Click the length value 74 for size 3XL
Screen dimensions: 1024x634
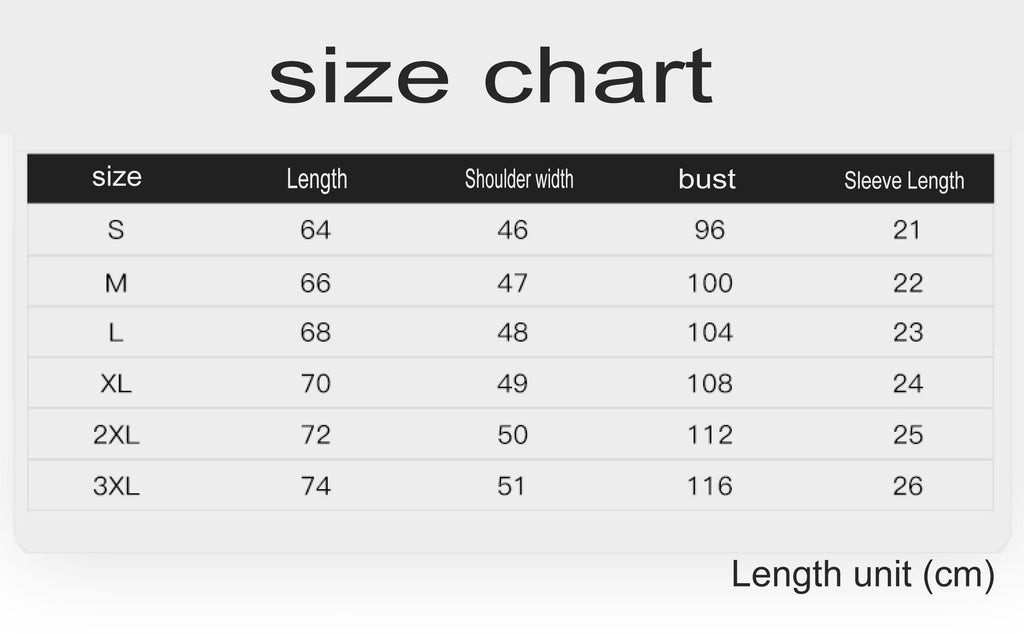pos(316,487)
